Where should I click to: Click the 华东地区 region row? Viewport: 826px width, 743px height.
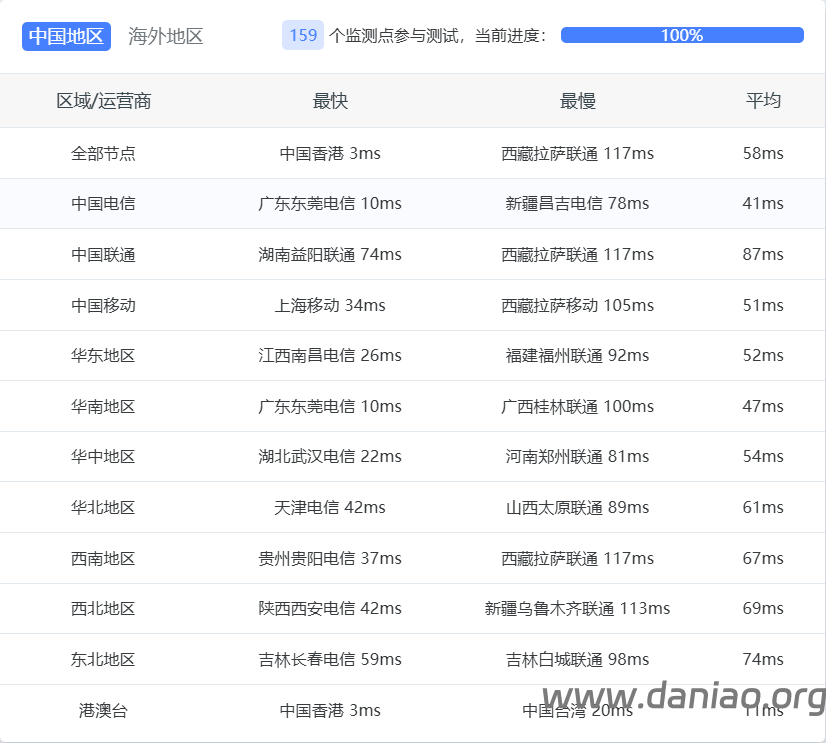coord(104,356)
